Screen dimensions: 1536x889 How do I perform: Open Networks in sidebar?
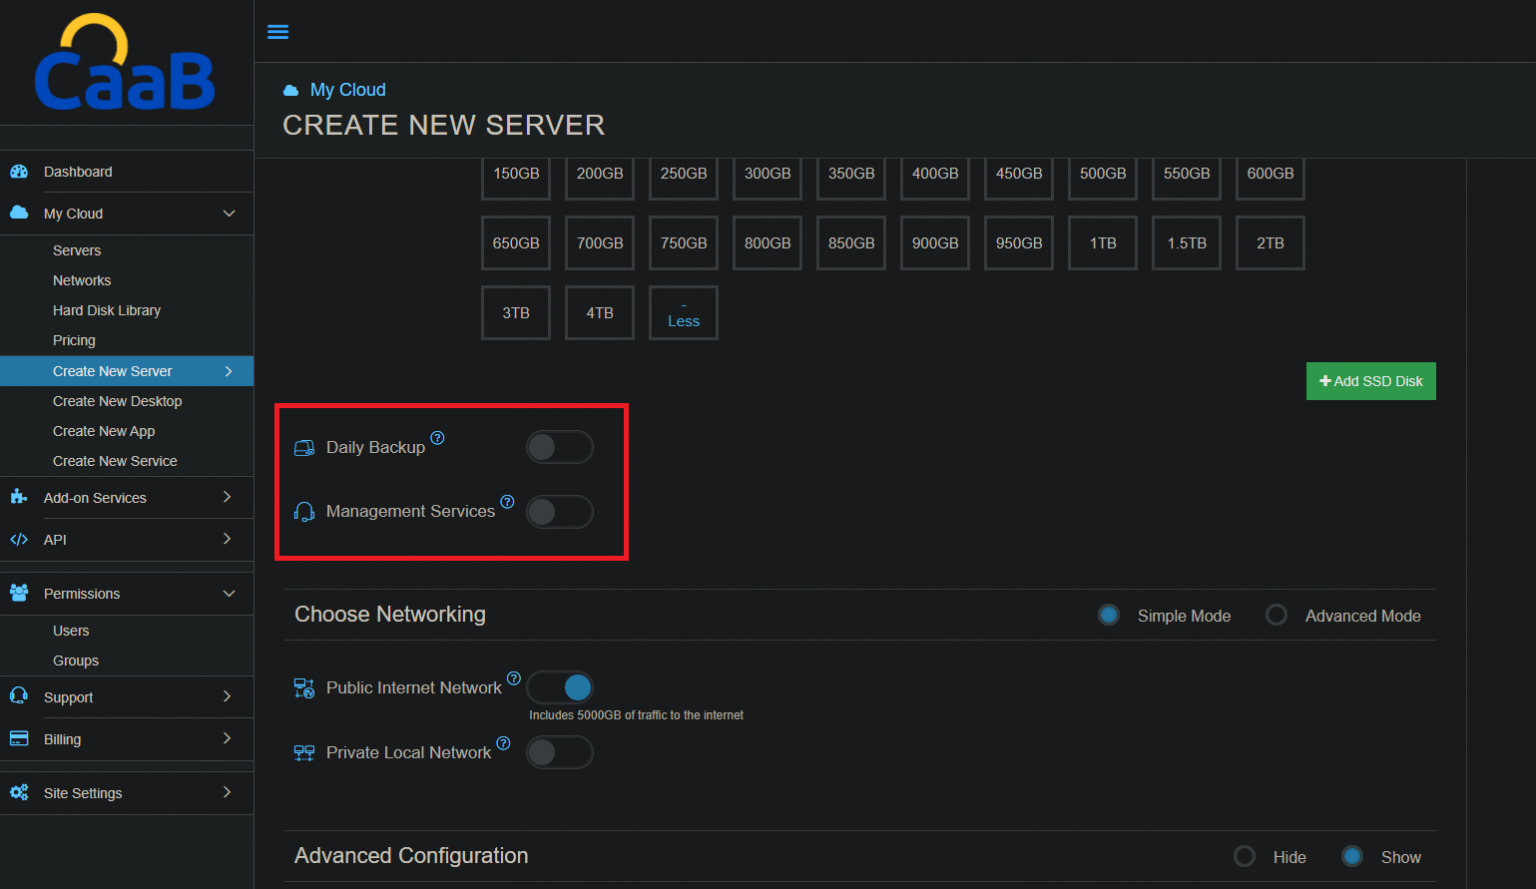82,280
